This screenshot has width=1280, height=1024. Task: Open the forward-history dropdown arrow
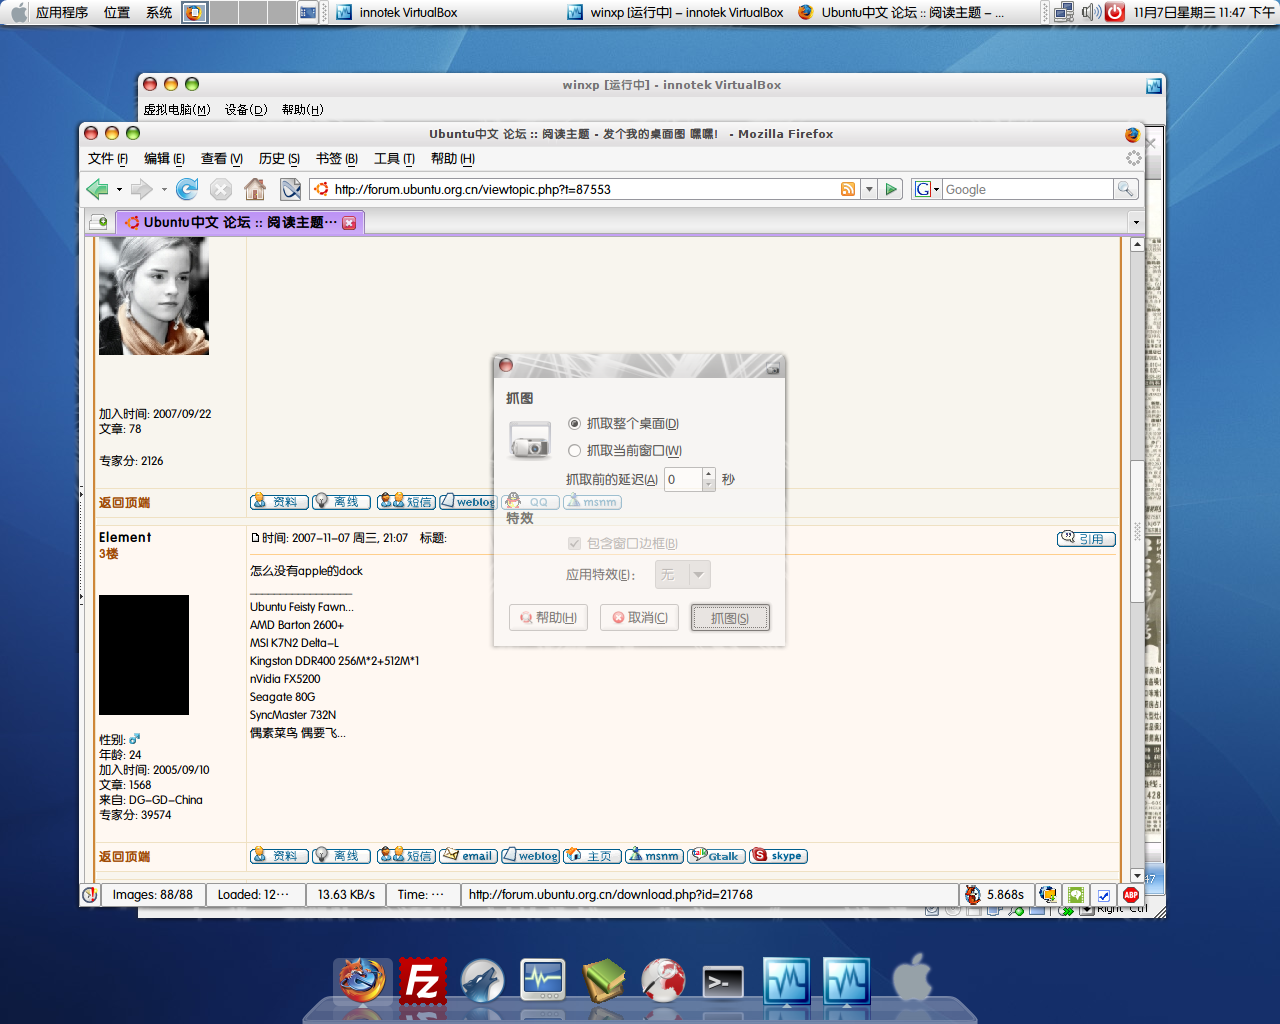click(x=164, y=189)
